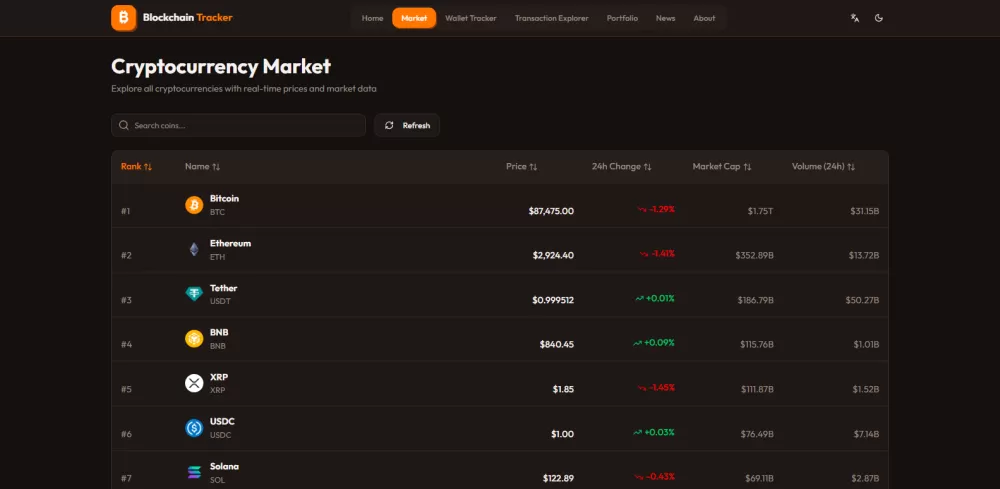Sort table by 24h Change column
Screen dimensions: 1000x489
click(x=622, y=166)
